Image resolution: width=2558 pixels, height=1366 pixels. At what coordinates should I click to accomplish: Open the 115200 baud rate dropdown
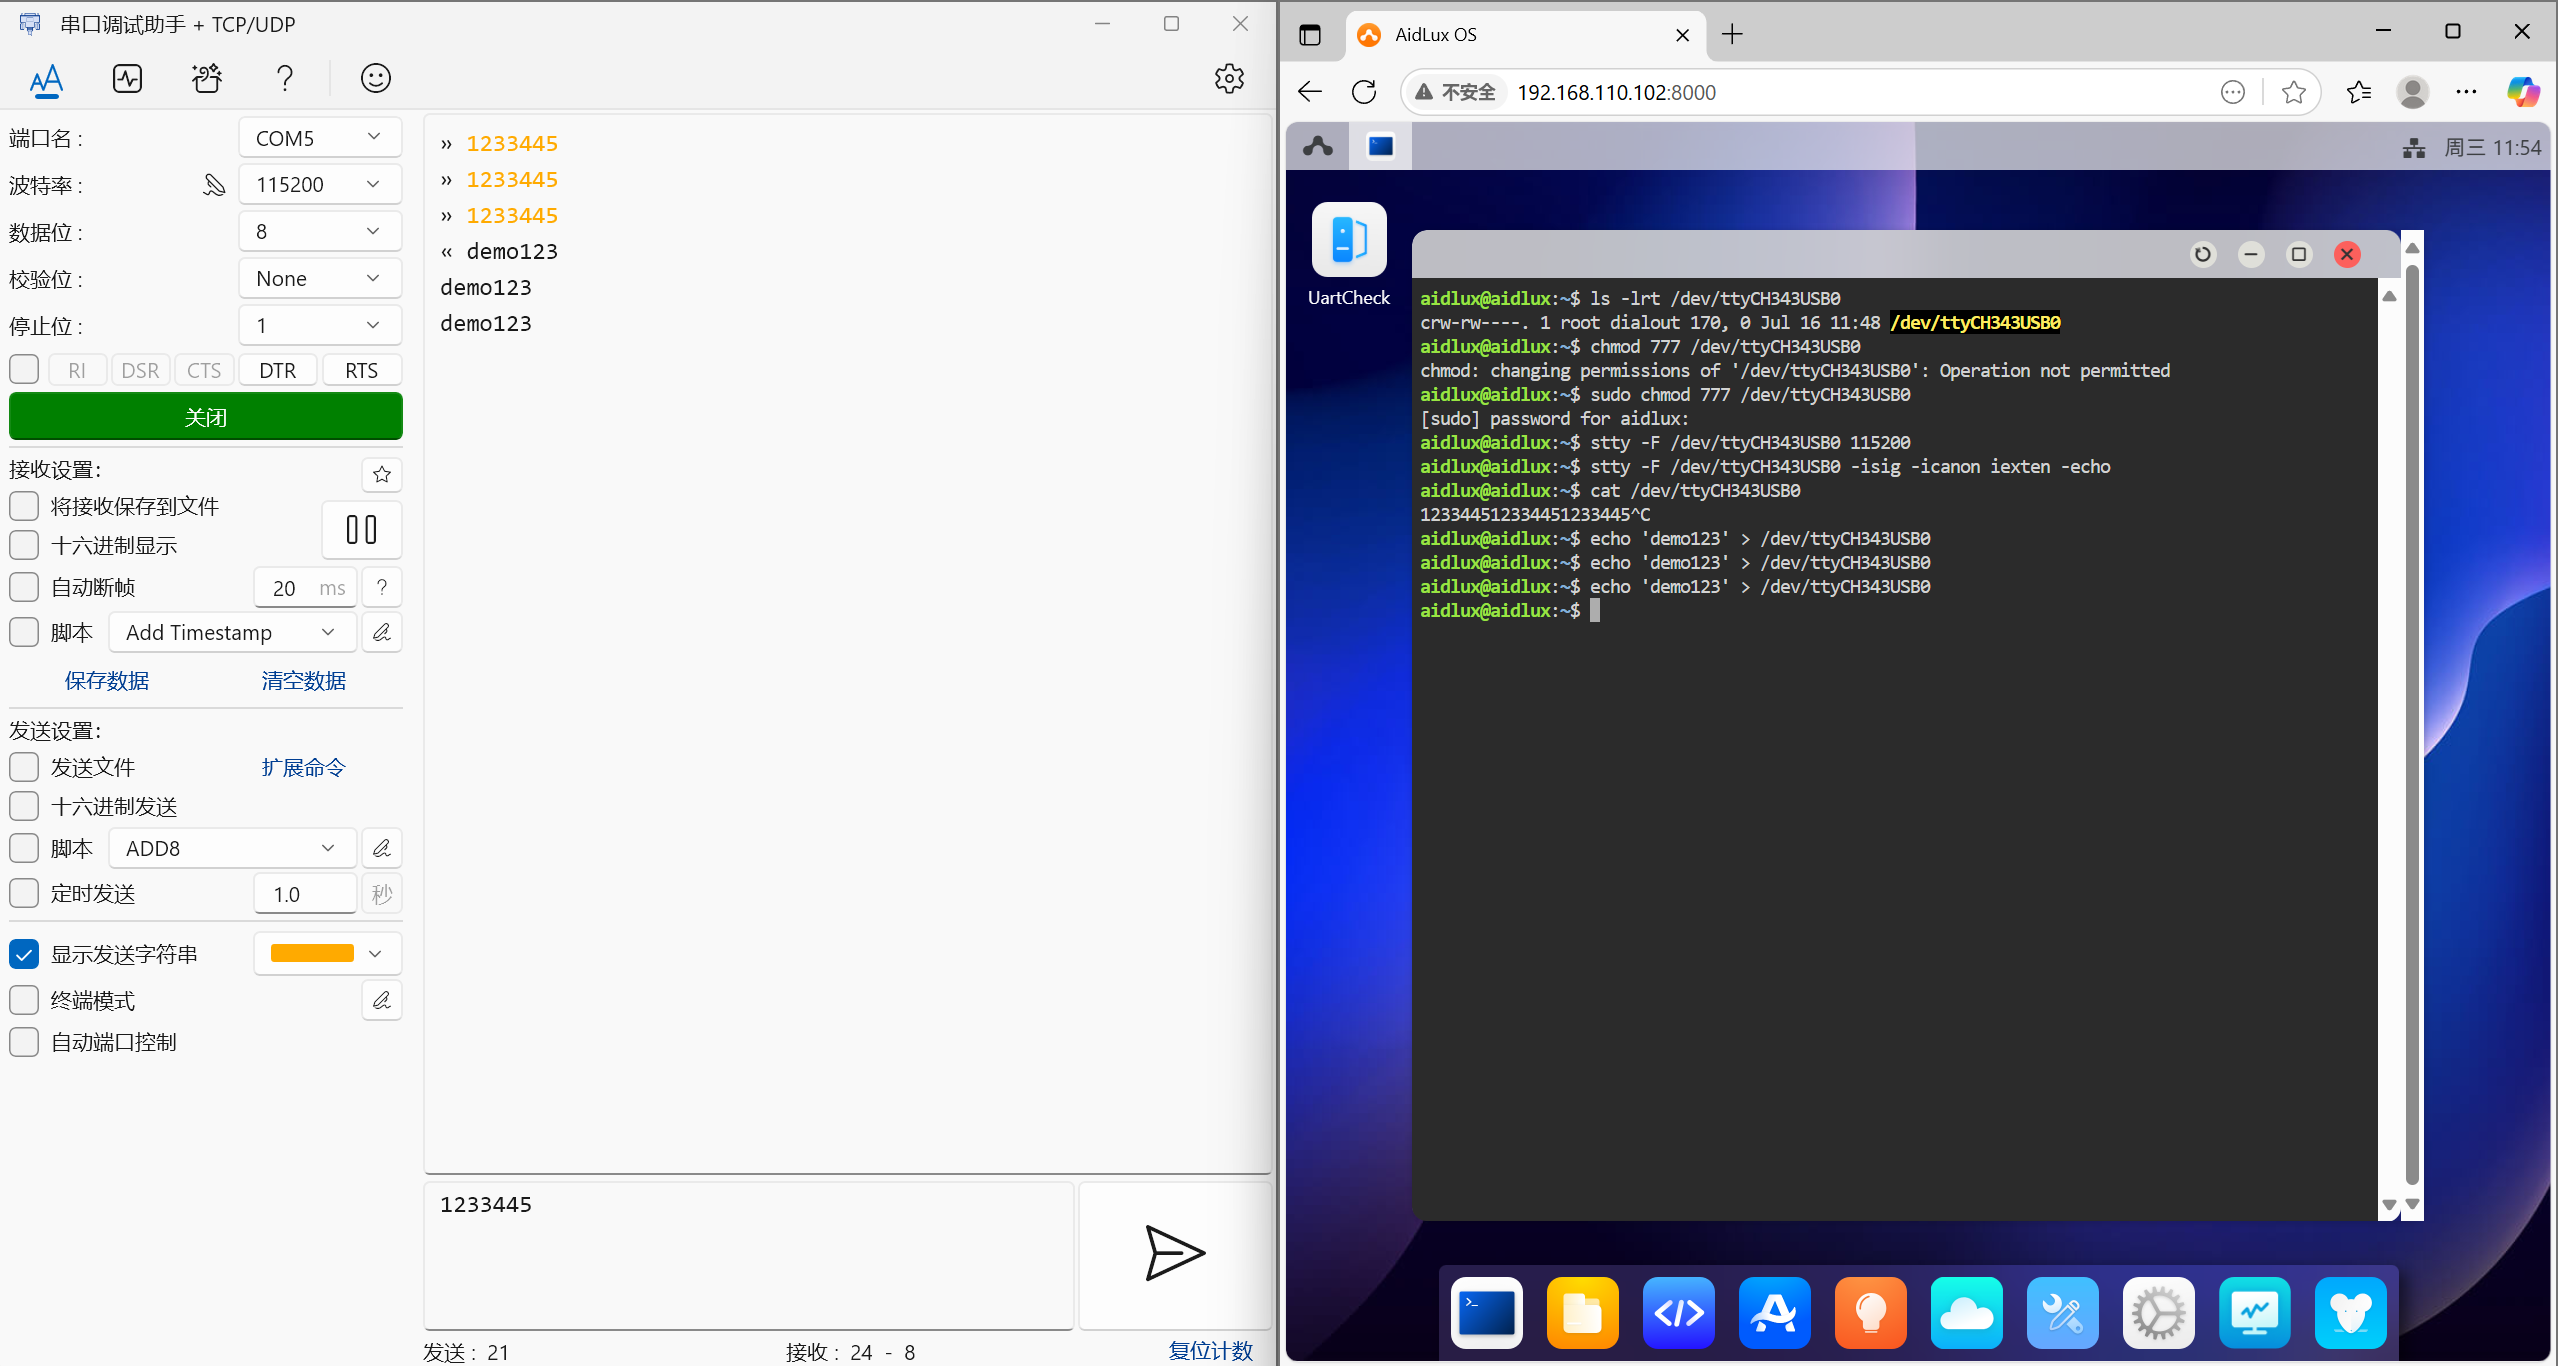point(320,184)
